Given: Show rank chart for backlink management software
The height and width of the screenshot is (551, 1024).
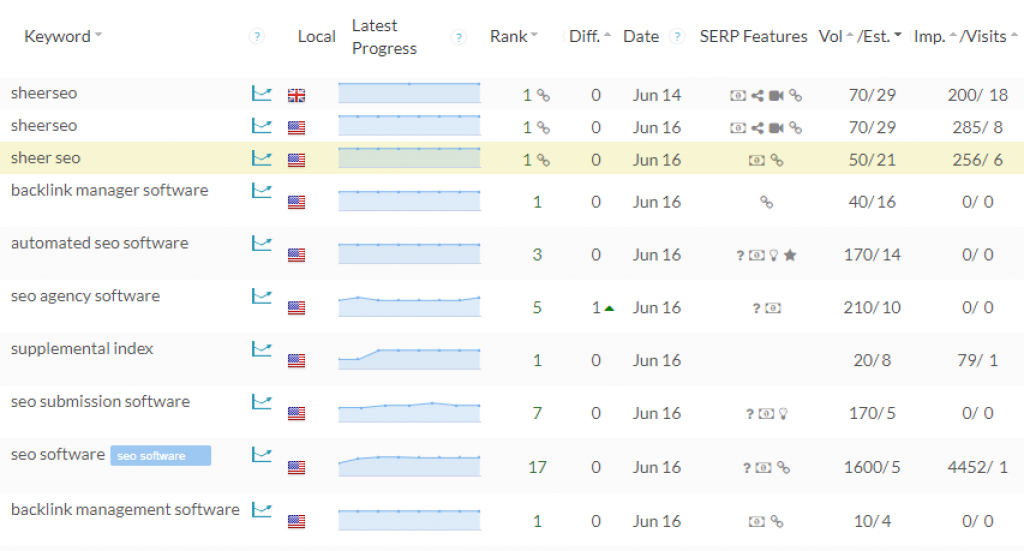Looking at the screenshot, I should pos(262,510).
